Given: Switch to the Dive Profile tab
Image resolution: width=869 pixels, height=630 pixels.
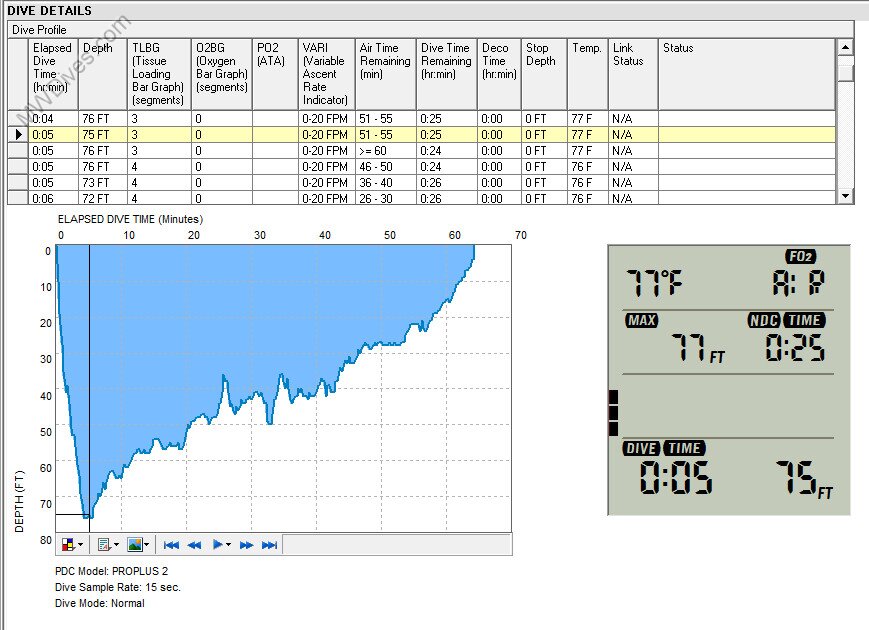Looking at the screenshot, I should pyautogui.click(x=39, y=30).
